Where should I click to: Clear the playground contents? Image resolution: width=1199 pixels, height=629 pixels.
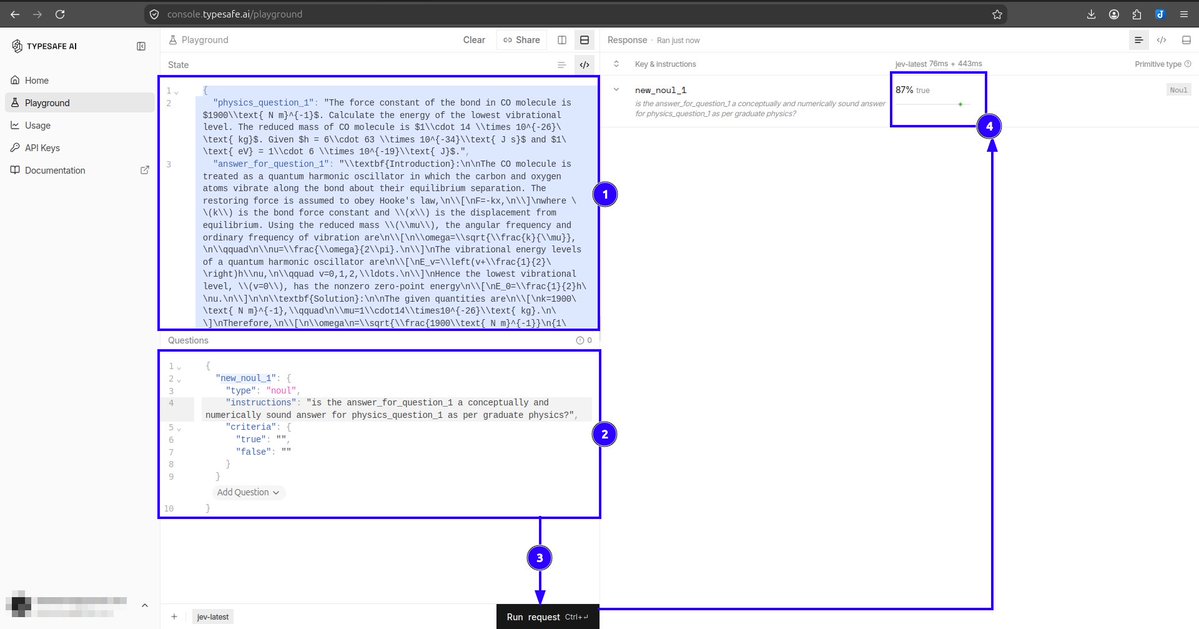click(x=474, y=40)
